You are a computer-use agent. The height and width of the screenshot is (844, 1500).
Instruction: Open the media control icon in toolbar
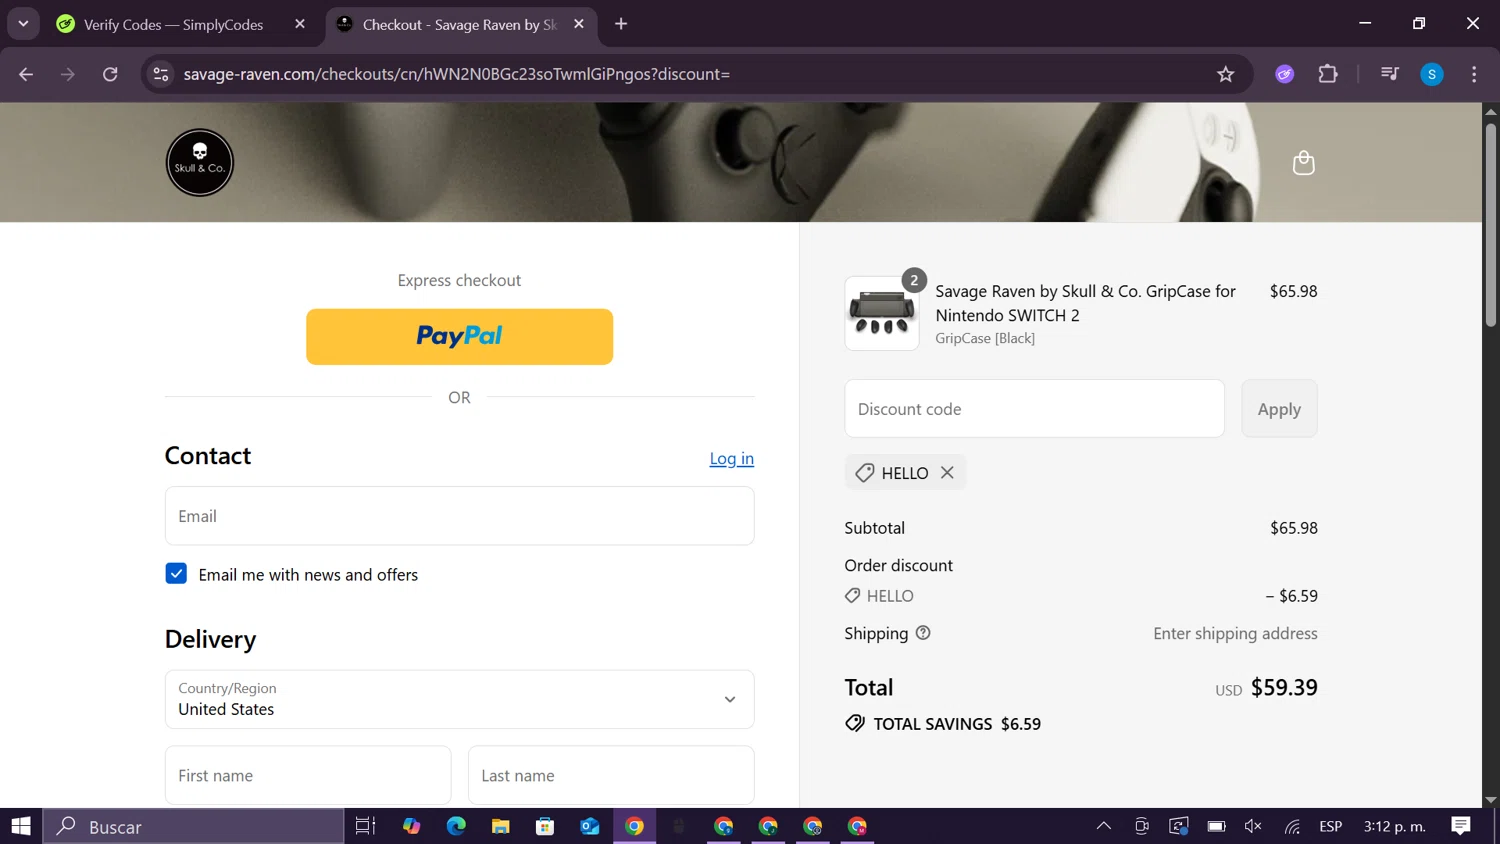pos(1389,74)
